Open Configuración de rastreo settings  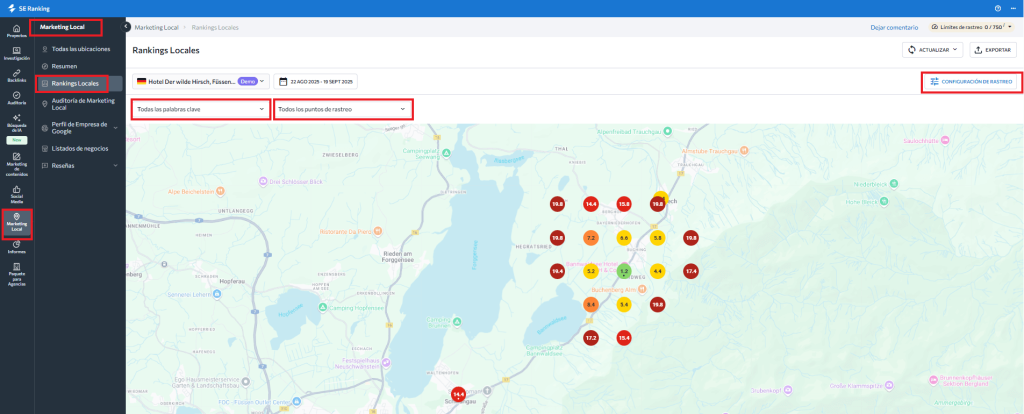[971, 81]
